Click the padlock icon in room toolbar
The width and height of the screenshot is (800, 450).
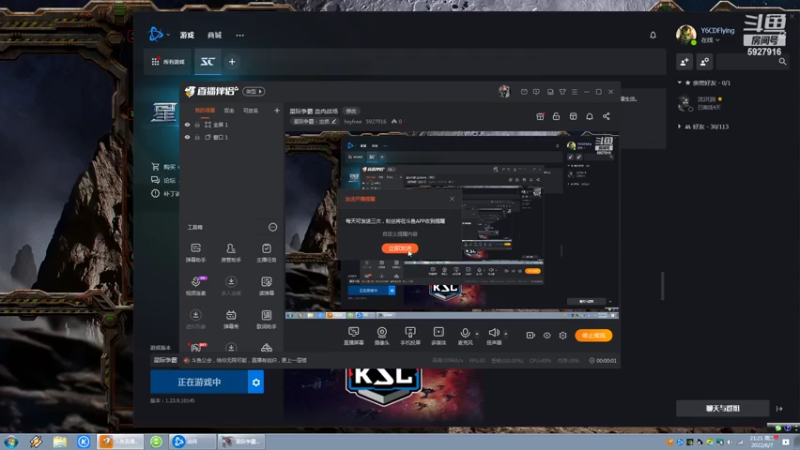tap(556, 116)
